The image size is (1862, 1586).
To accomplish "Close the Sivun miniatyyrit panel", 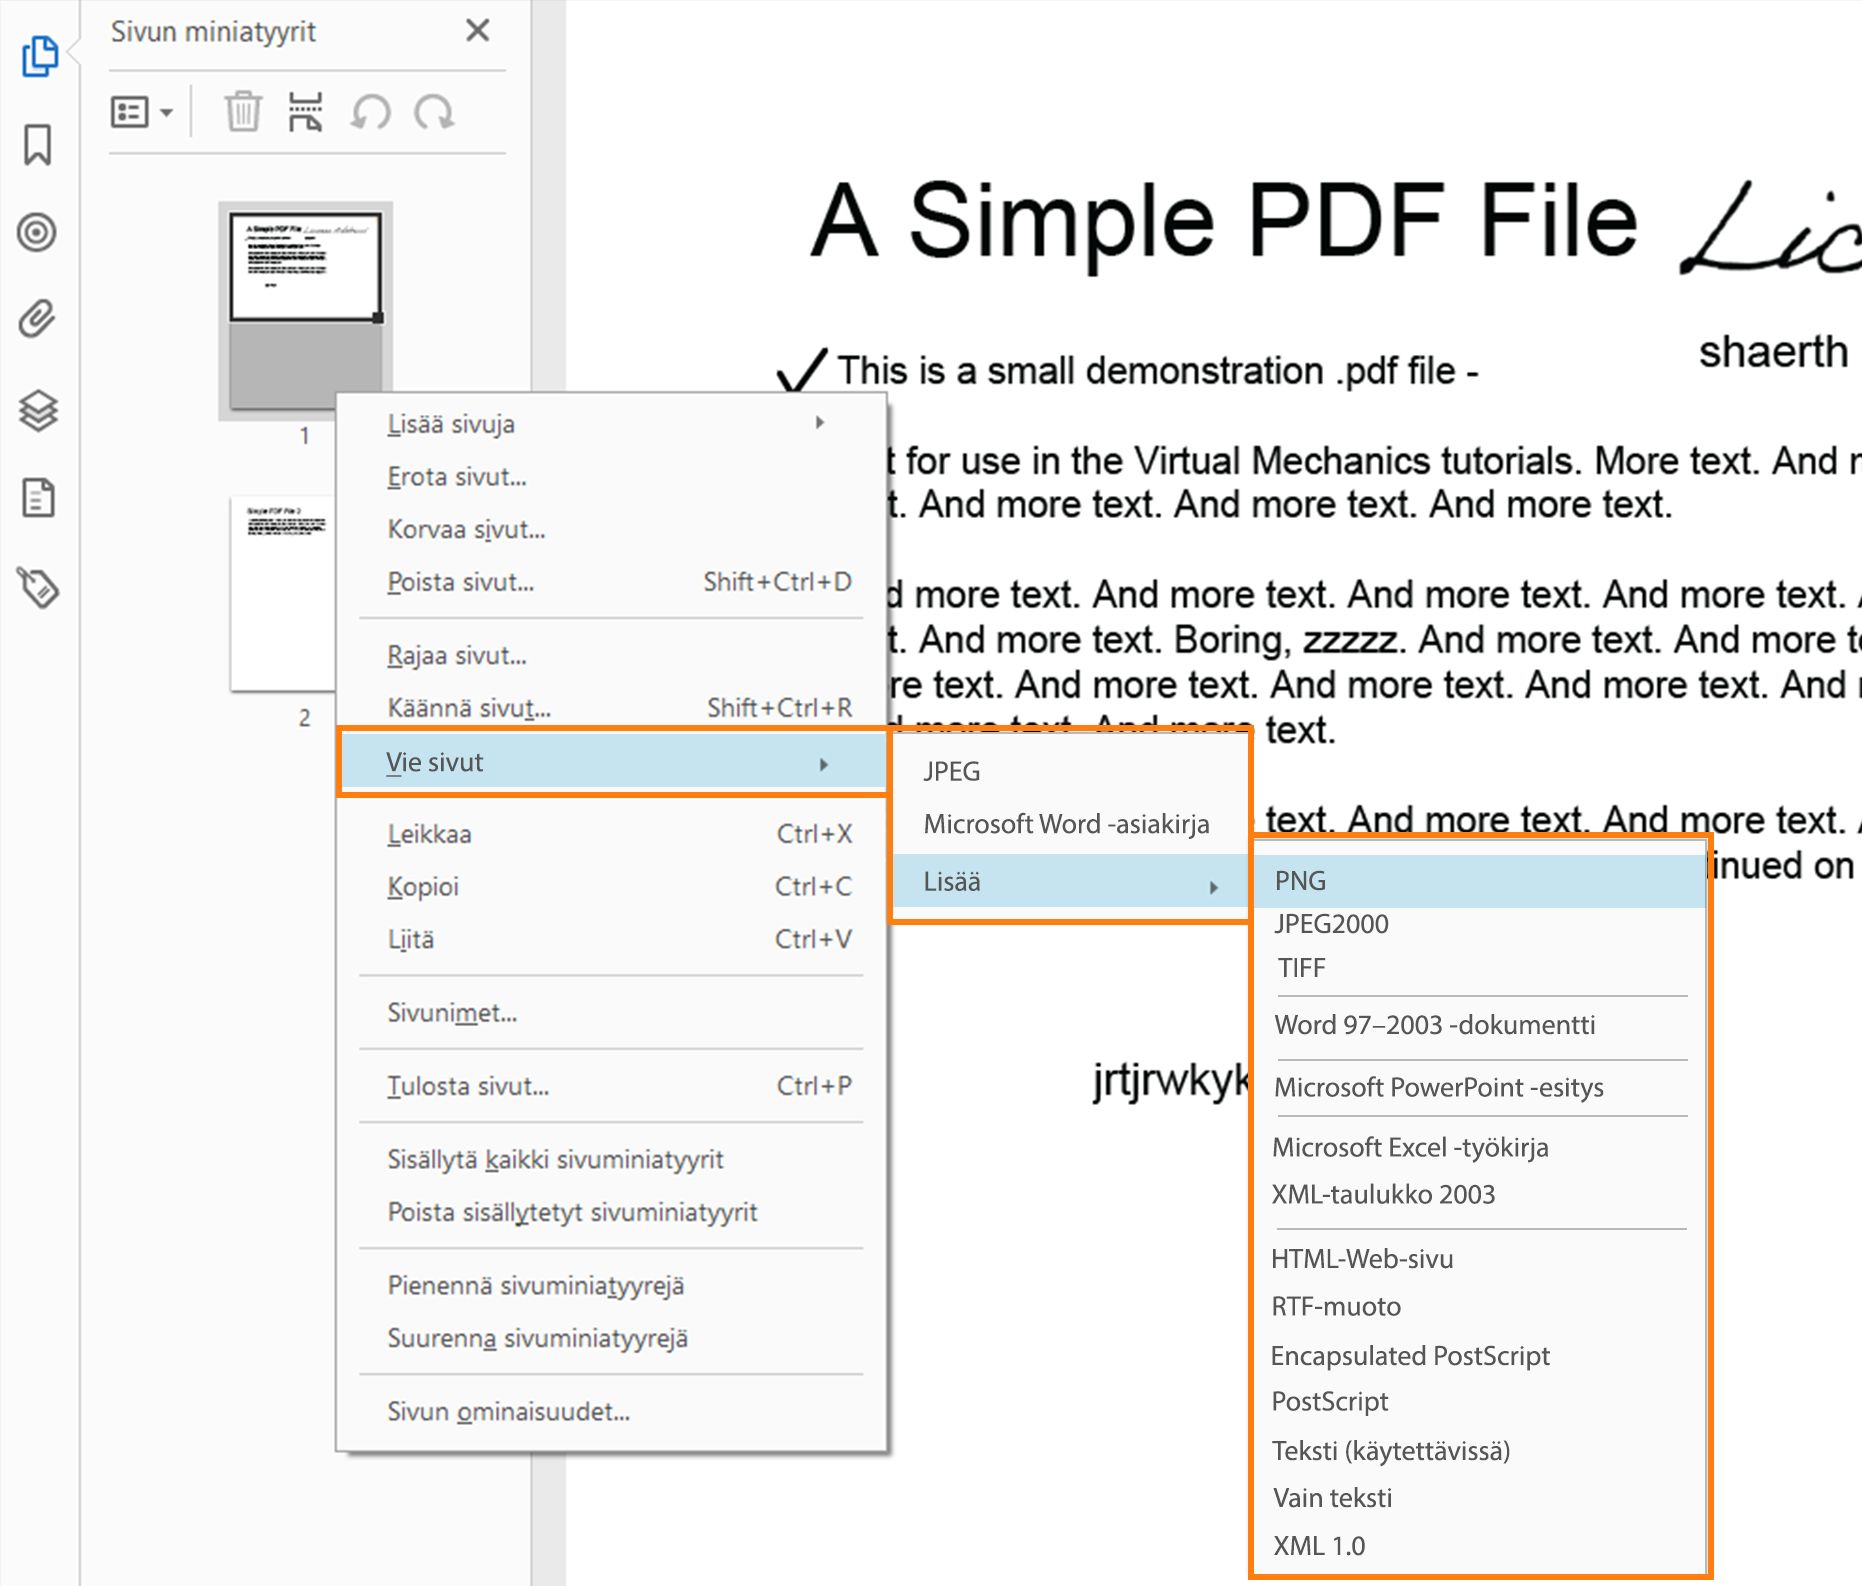I will 478,31.
